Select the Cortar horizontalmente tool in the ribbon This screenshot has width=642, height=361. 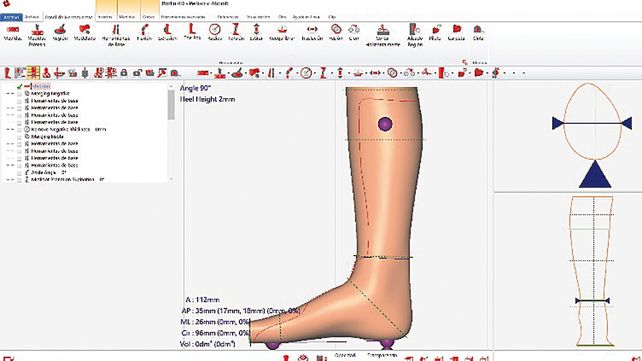(382, 35)
